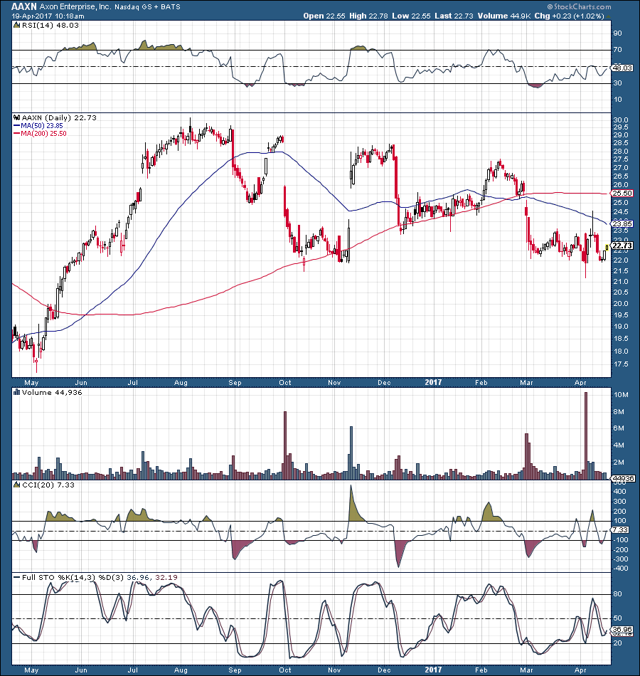This screenshot has width=640, height=676.
Task: Click the 70 level on RSI axis
Action: 618,50
